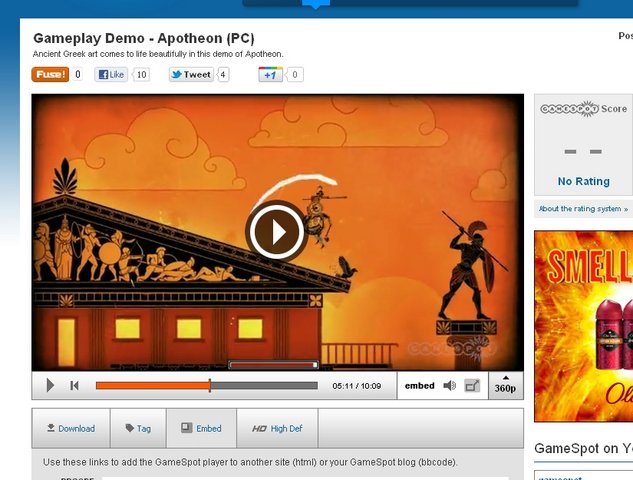The image size is (633, 480).
Task: Click the Fuse! share button
Action: [50, 74]
